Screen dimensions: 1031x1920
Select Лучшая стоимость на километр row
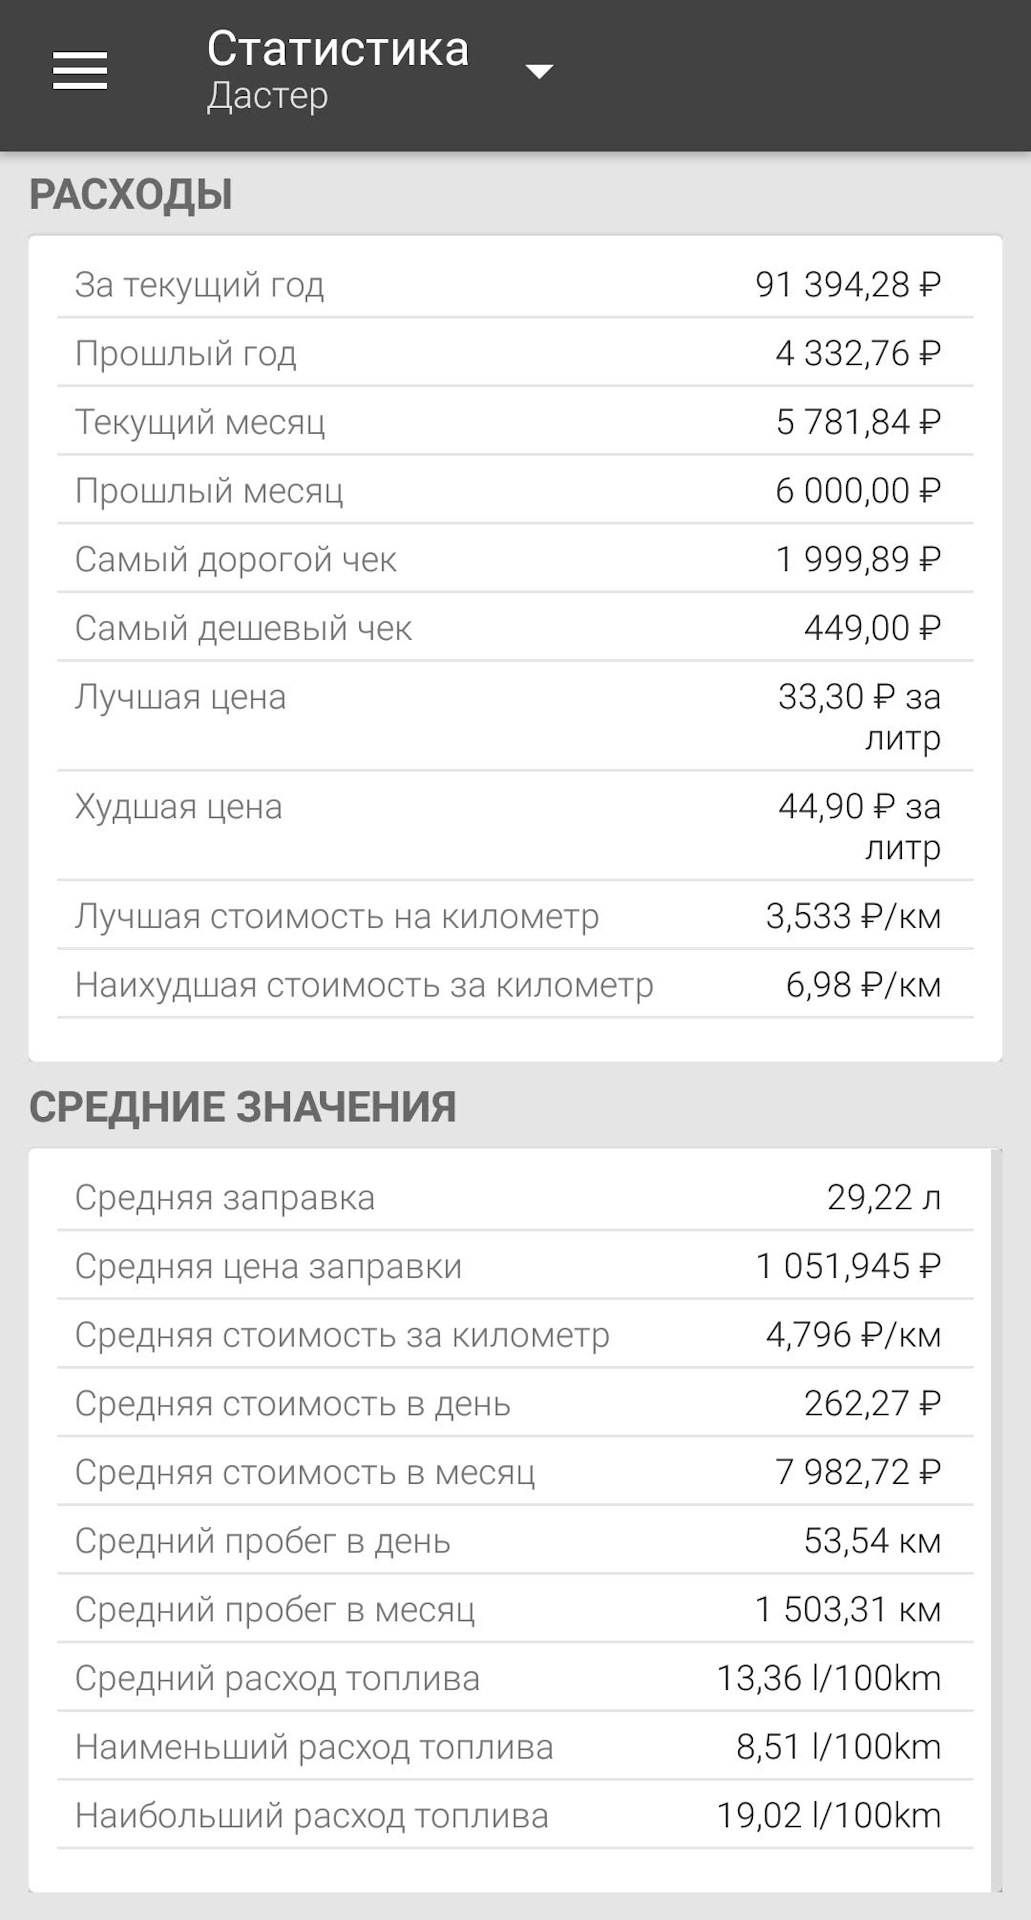[x=514, y=916]
